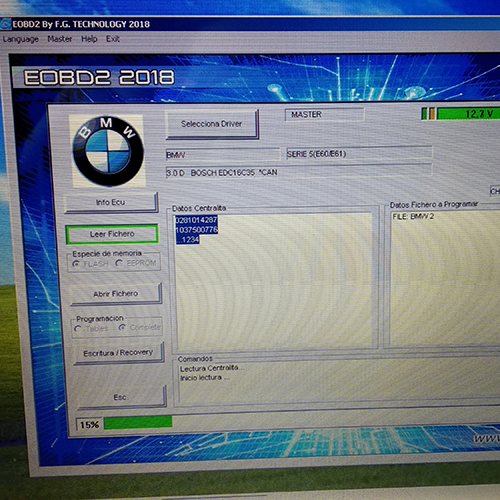Select the Complete programming radio button

pos(122,328)
